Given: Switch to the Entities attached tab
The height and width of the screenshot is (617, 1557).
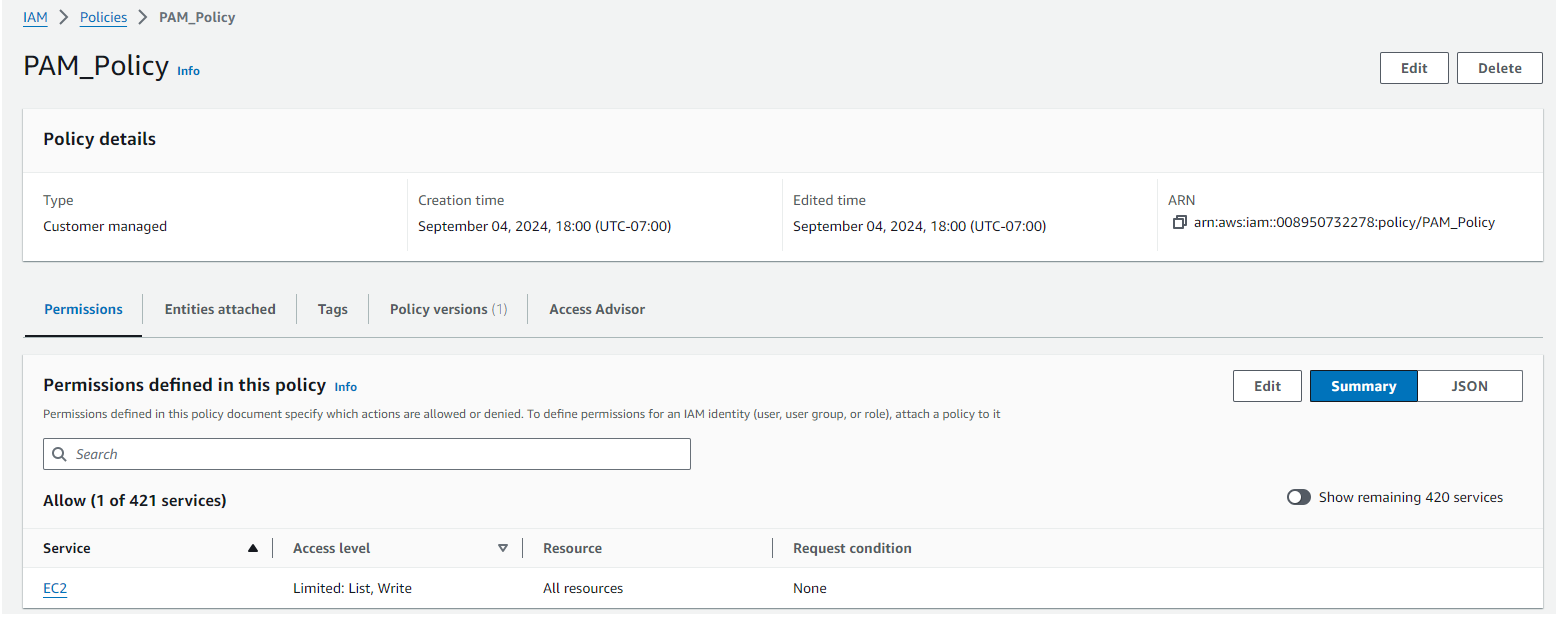Looking at the screenshot, I should pyautogui.click(x=219, y=309).
